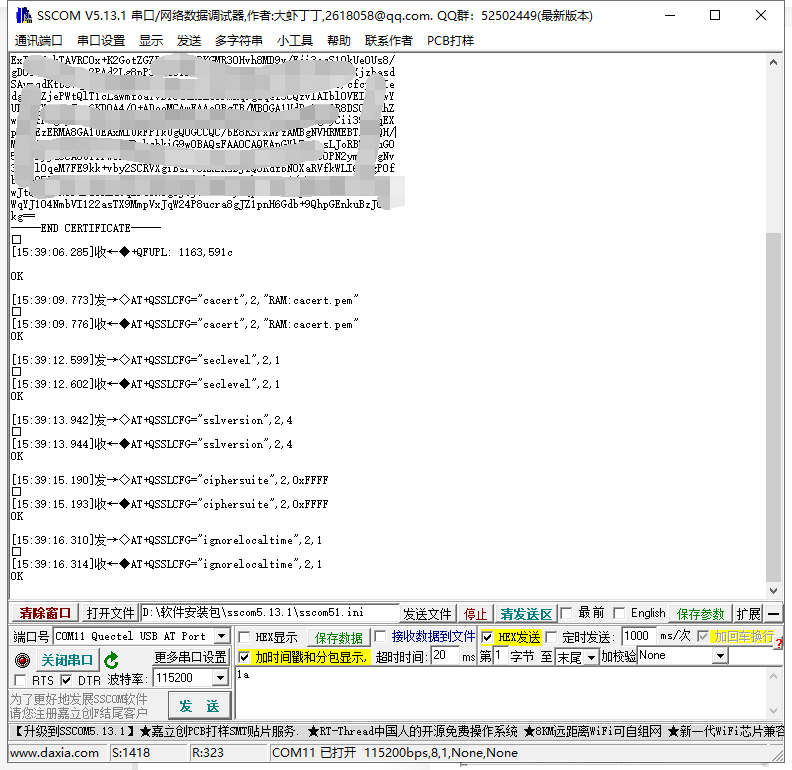Image resolution: width=792 pixels, height=770 pixels.
Task: Open the 帮助 menu
Action: click(x=338, y=40)
